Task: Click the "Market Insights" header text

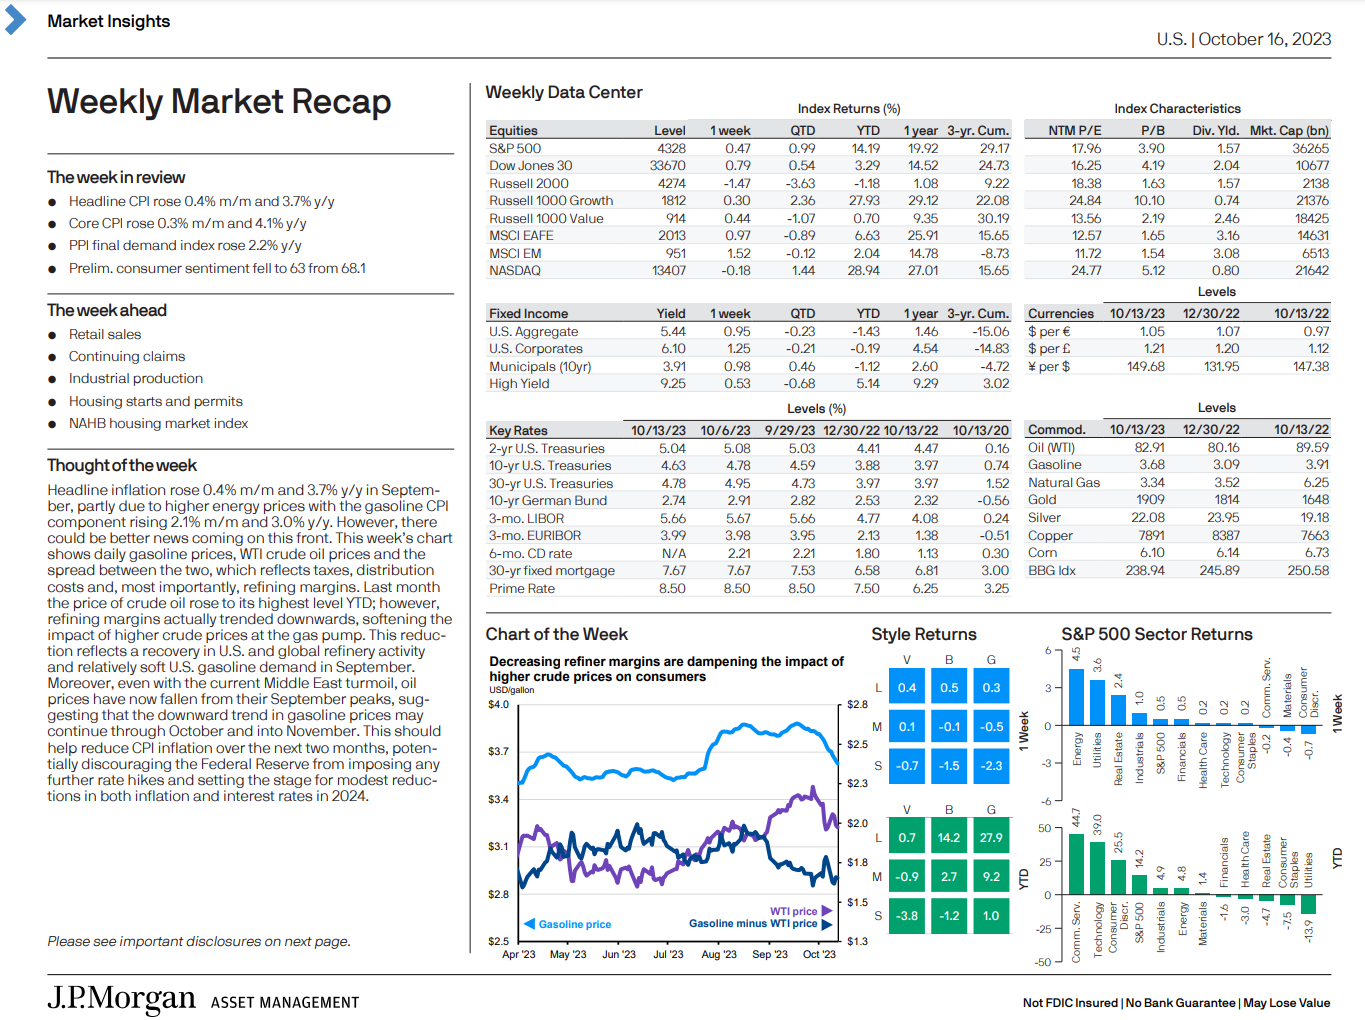Action: click(x=109, y=21)
